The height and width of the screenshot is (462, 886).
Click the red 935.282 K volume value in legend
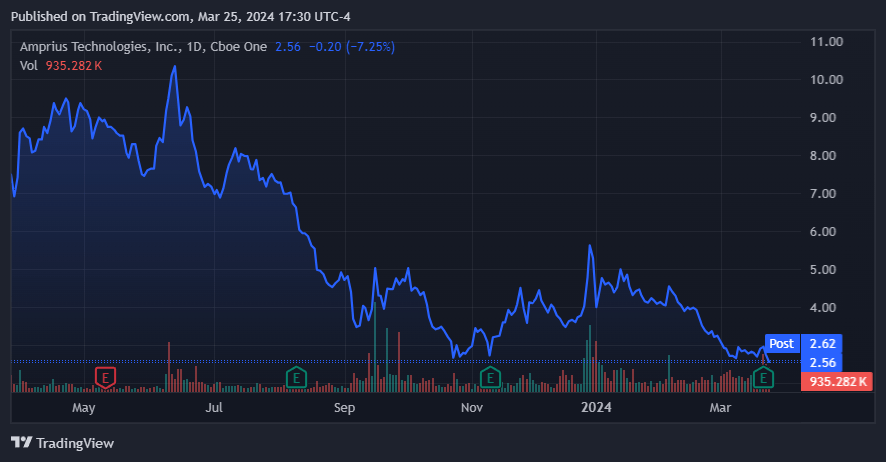(x=74, y=66)
